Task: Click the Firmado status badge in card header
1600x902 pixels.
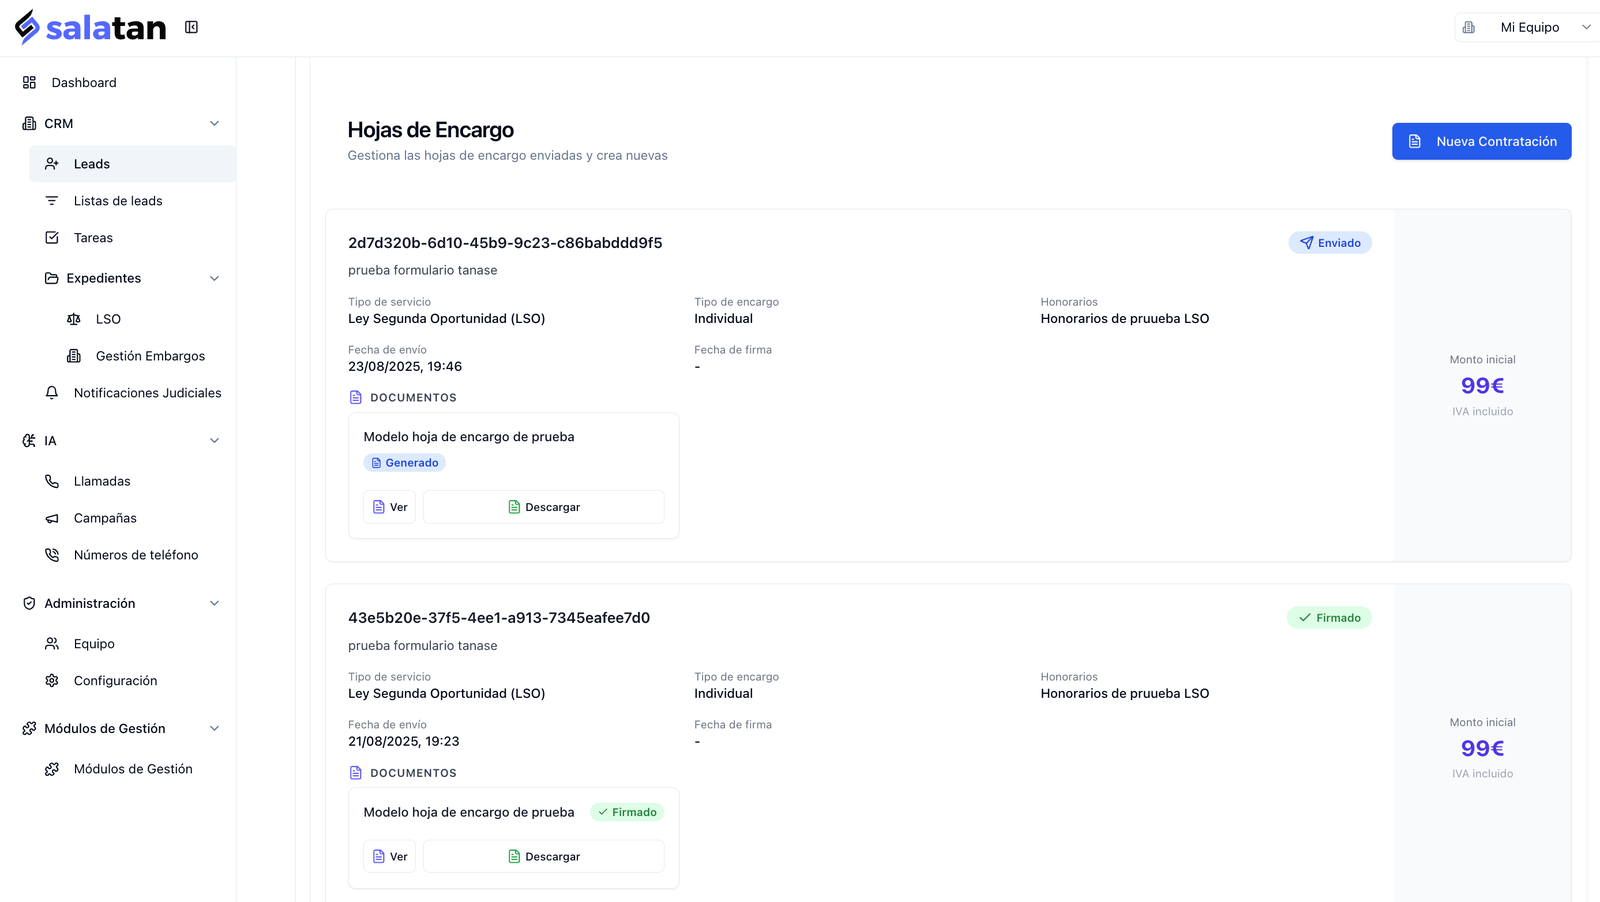Action: (x=1329, y=618)
